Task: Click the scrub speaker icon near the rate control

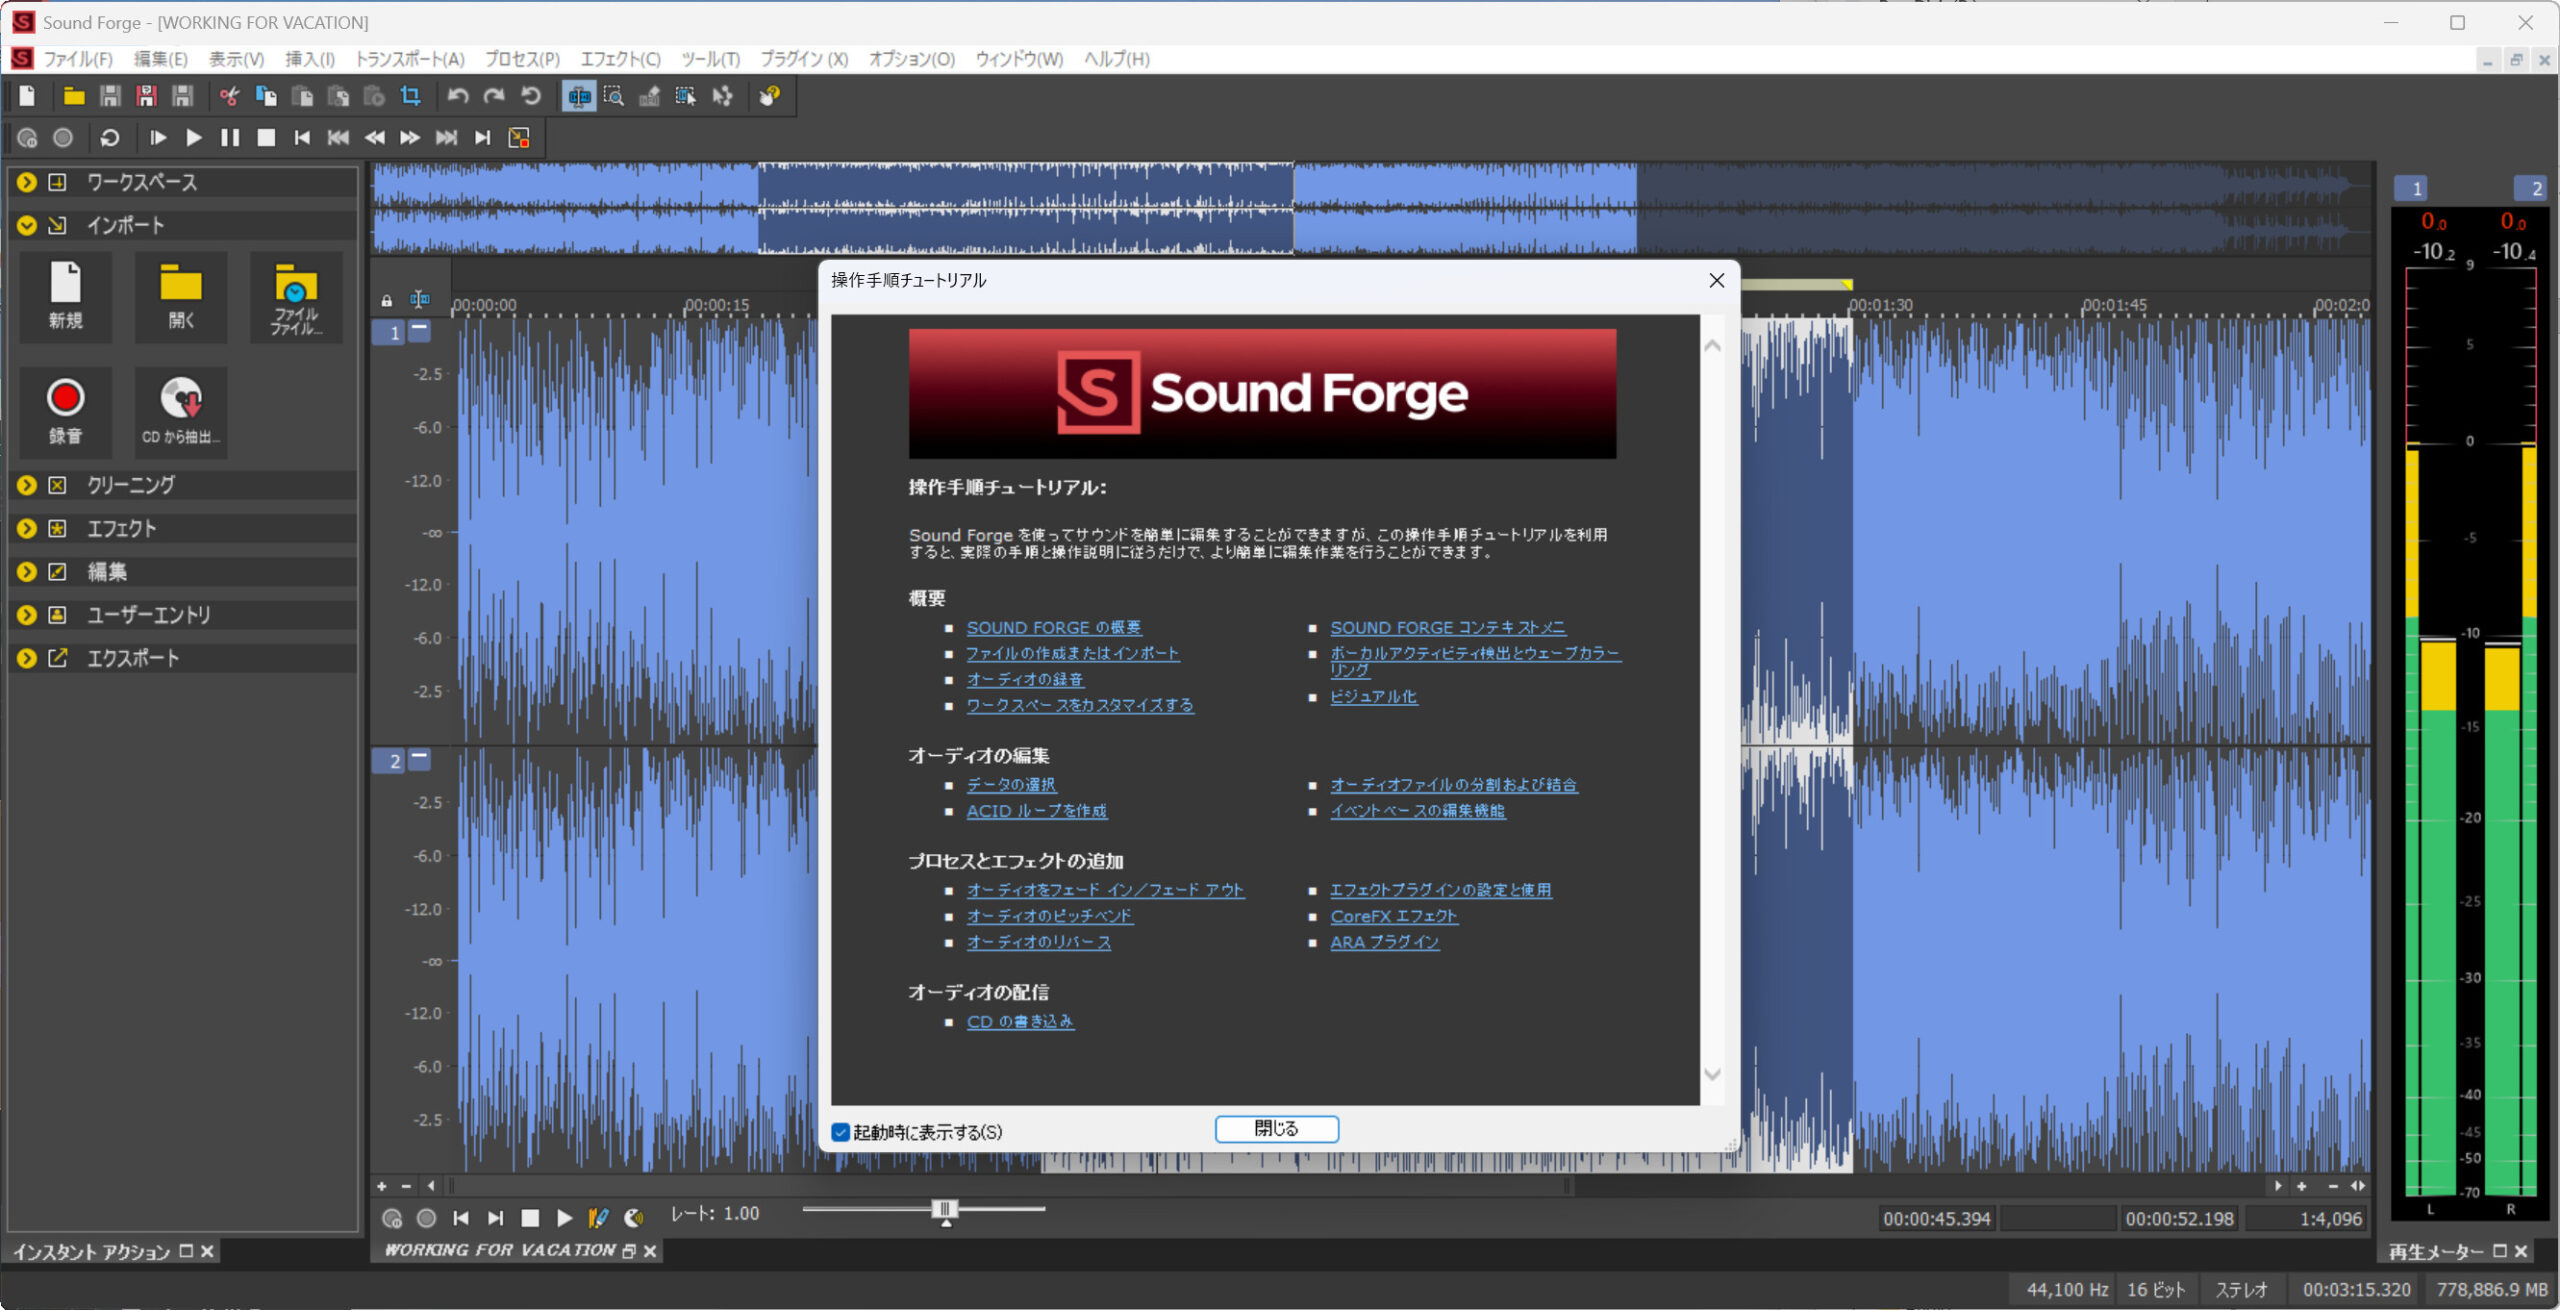Action: click(634, 1217)
